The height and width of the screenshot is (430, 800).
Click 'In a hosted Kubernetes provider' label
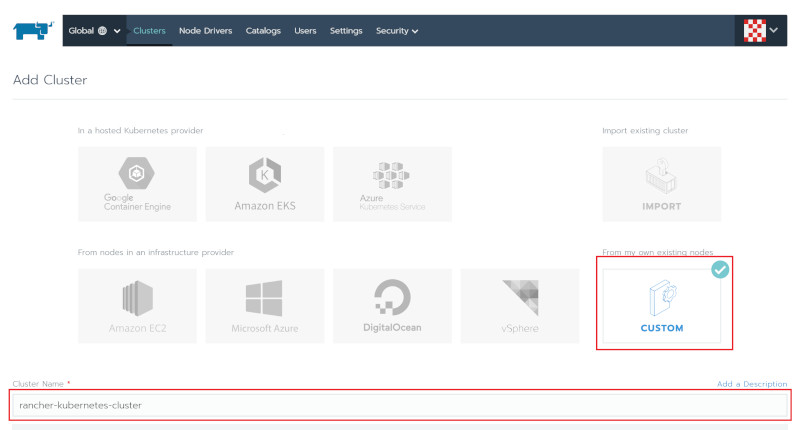click(140, 131)
